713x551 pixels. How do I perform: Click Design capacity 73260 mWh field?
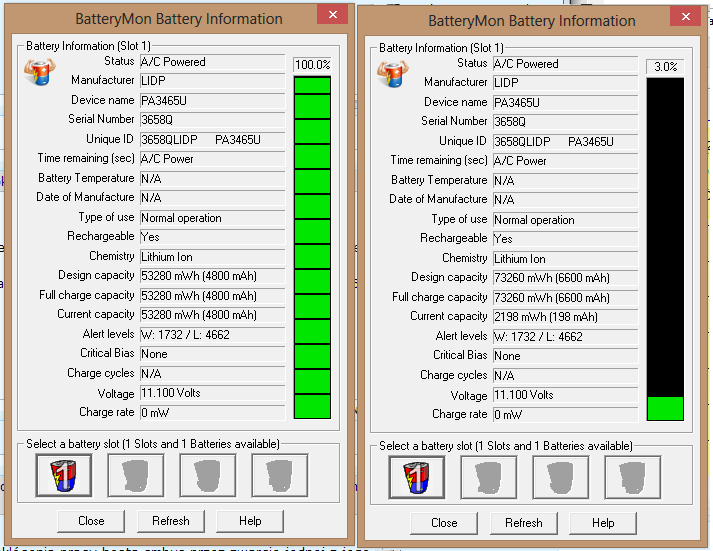click(565, 278)
